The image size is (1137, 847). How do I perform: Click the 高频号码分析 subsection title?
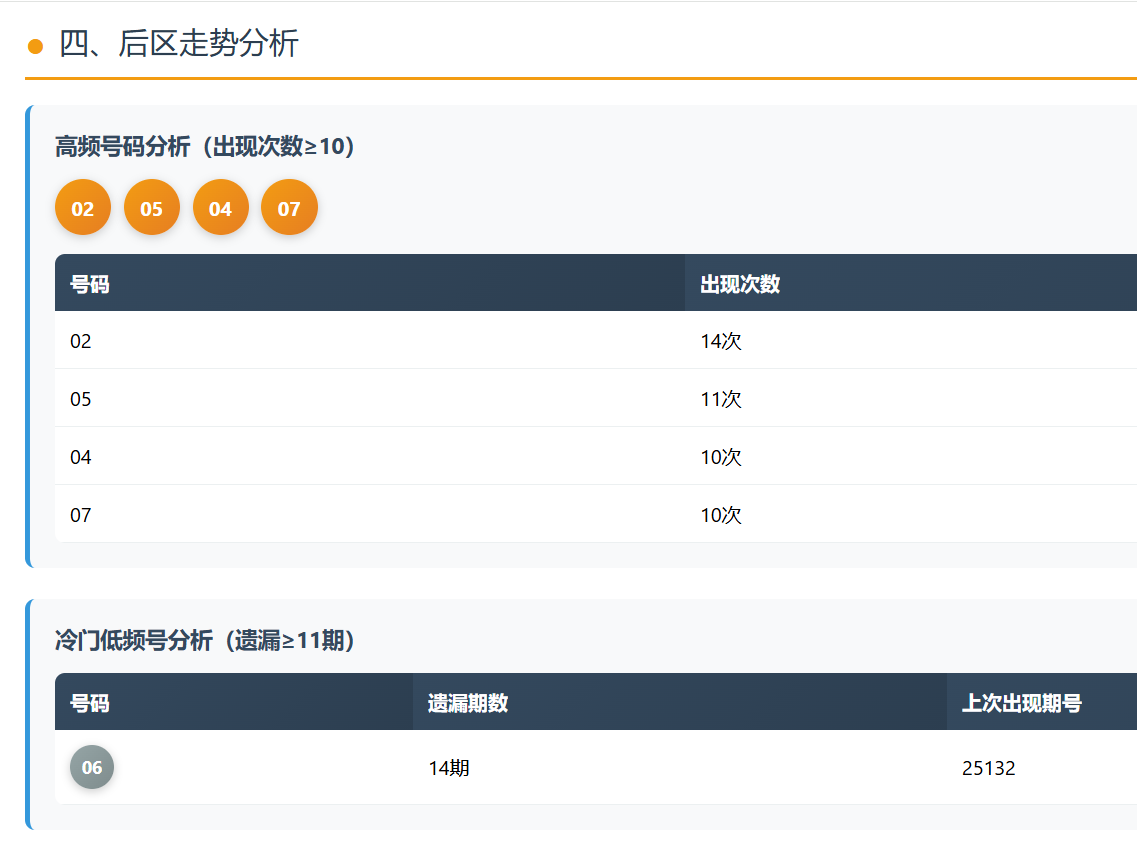(205, 146)
